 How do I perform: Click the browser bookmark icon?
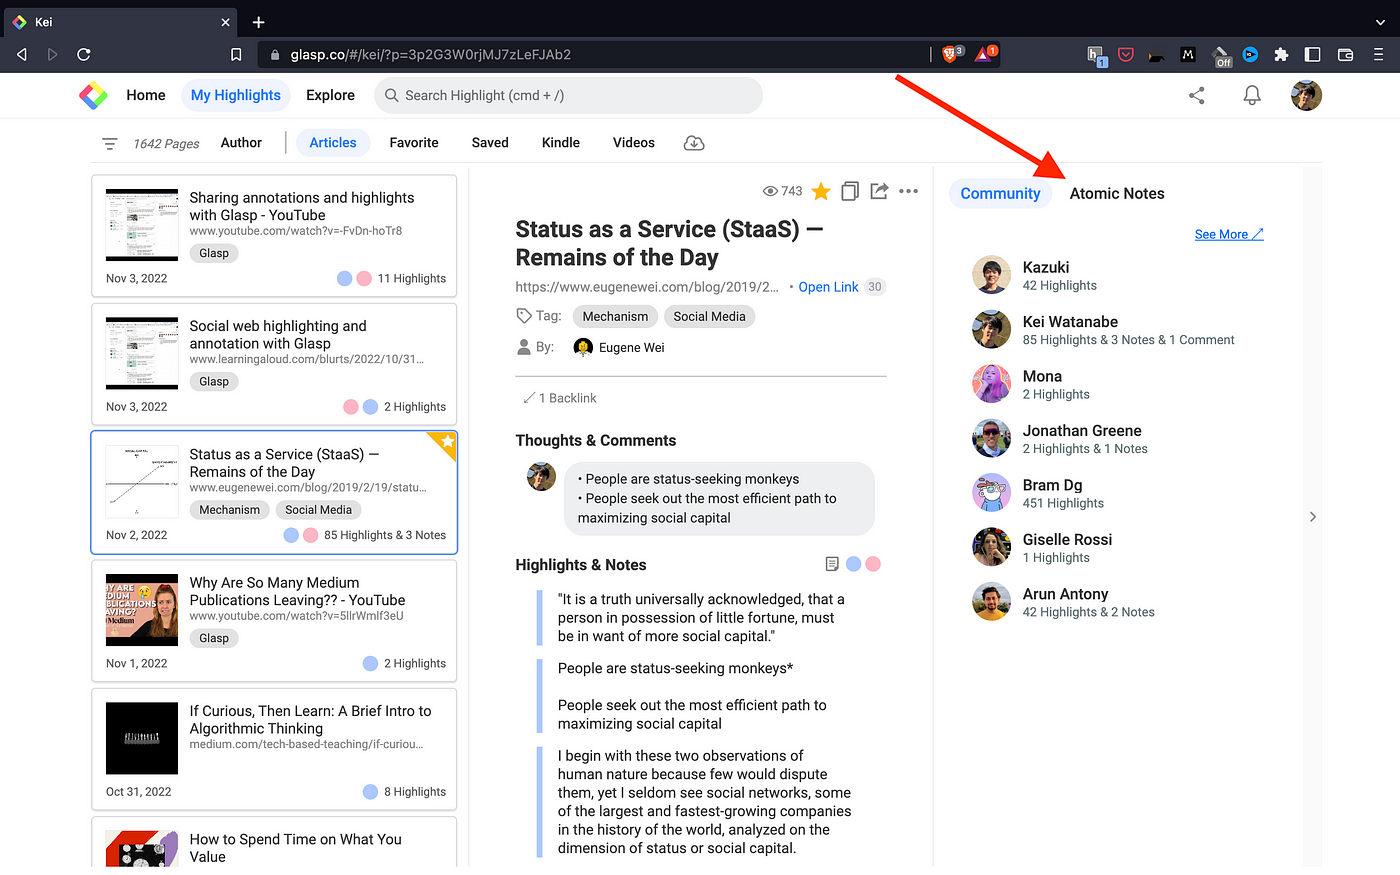(236, 54)
